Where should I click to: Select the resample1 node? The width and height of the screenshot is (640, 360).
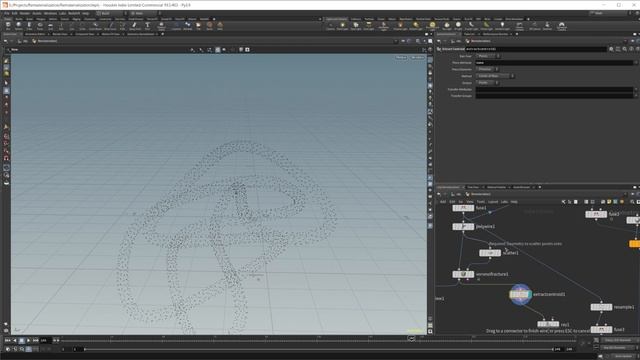point(601,307)
